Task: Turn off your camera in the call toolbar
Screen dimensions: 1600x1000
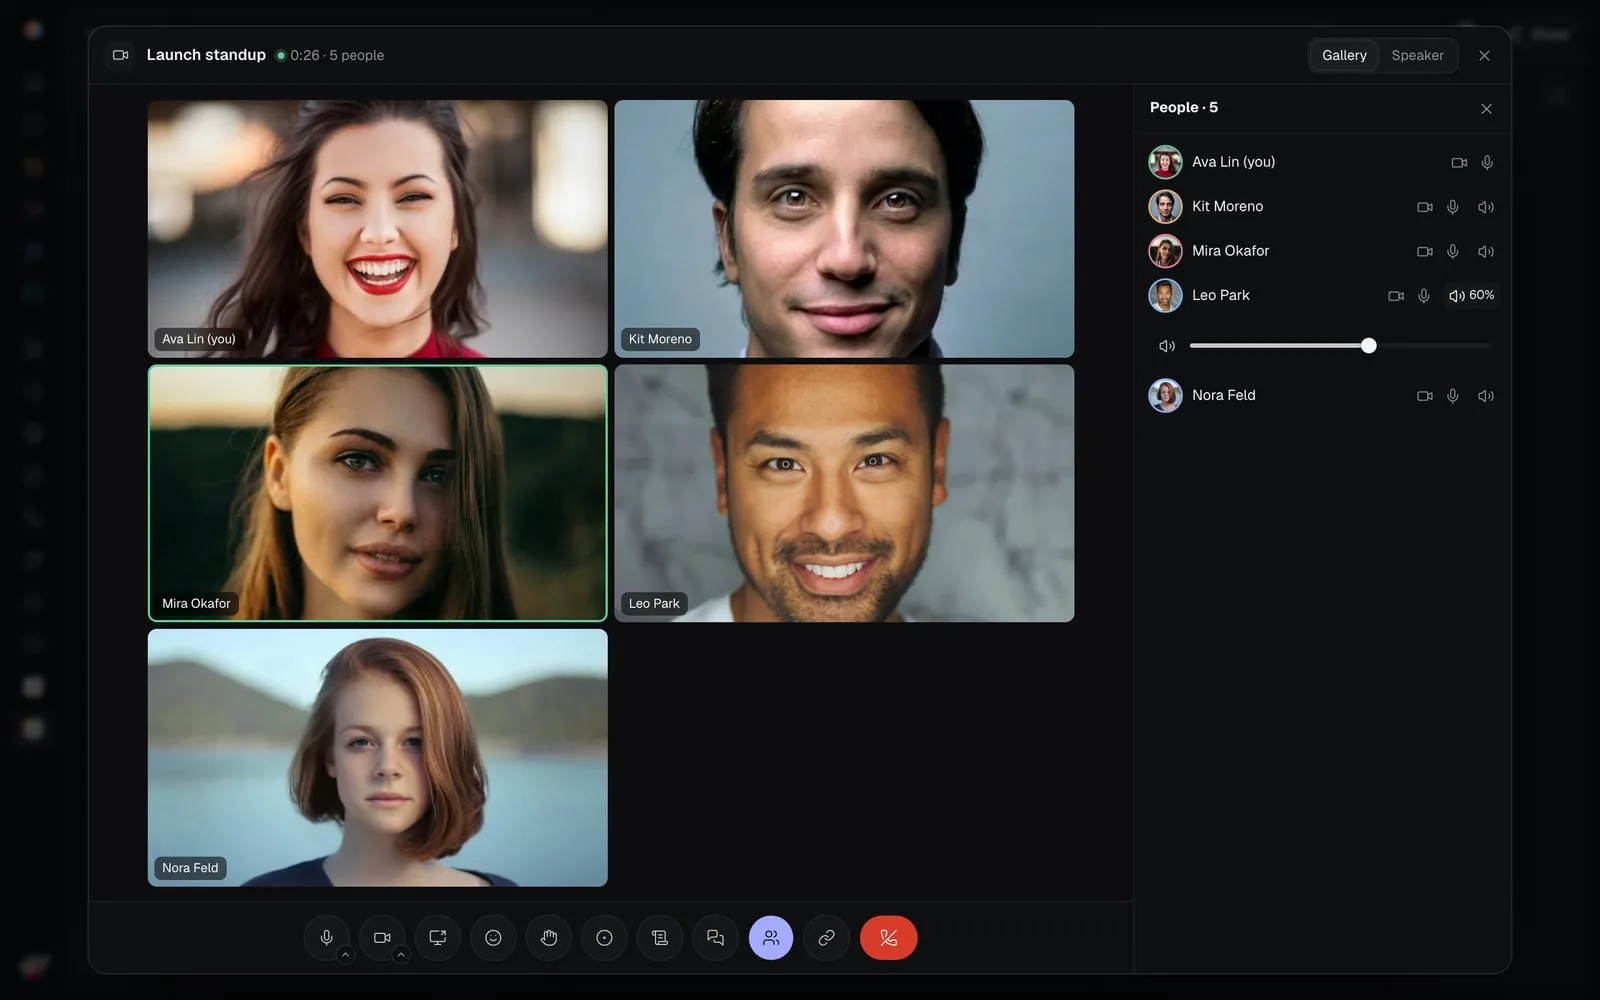Action: 382,938
